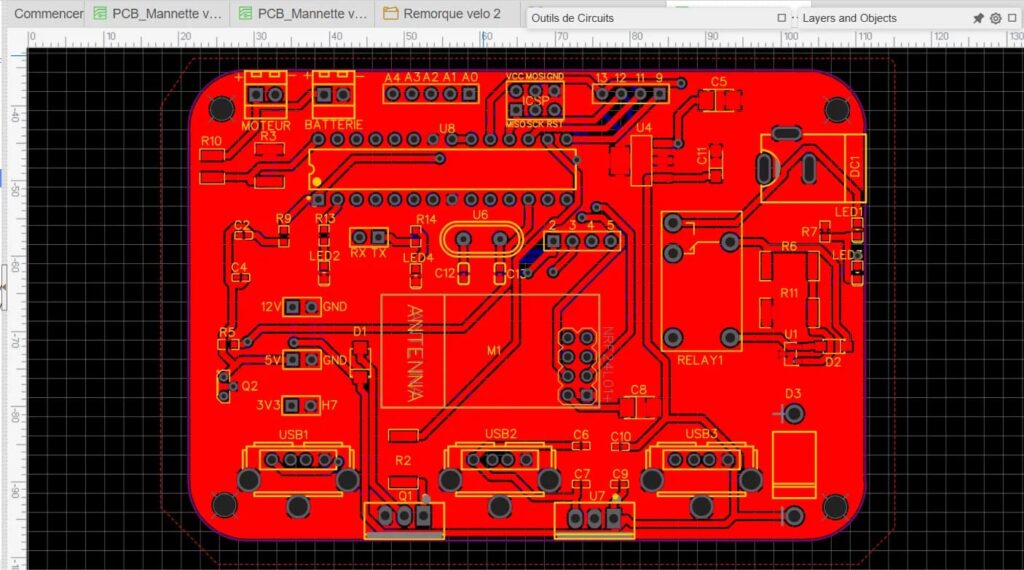Select the R11 resistor label
Viewport: 1024px width, 570px height.
coord(789,293)
